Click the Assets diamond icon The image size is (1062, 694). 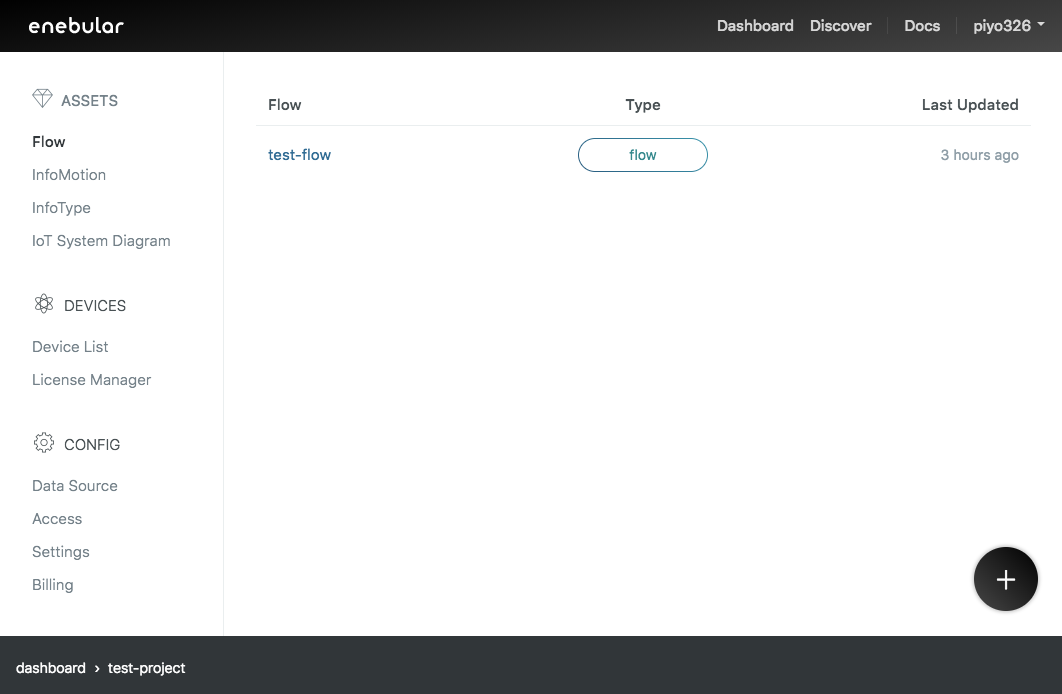click(42, 98)
